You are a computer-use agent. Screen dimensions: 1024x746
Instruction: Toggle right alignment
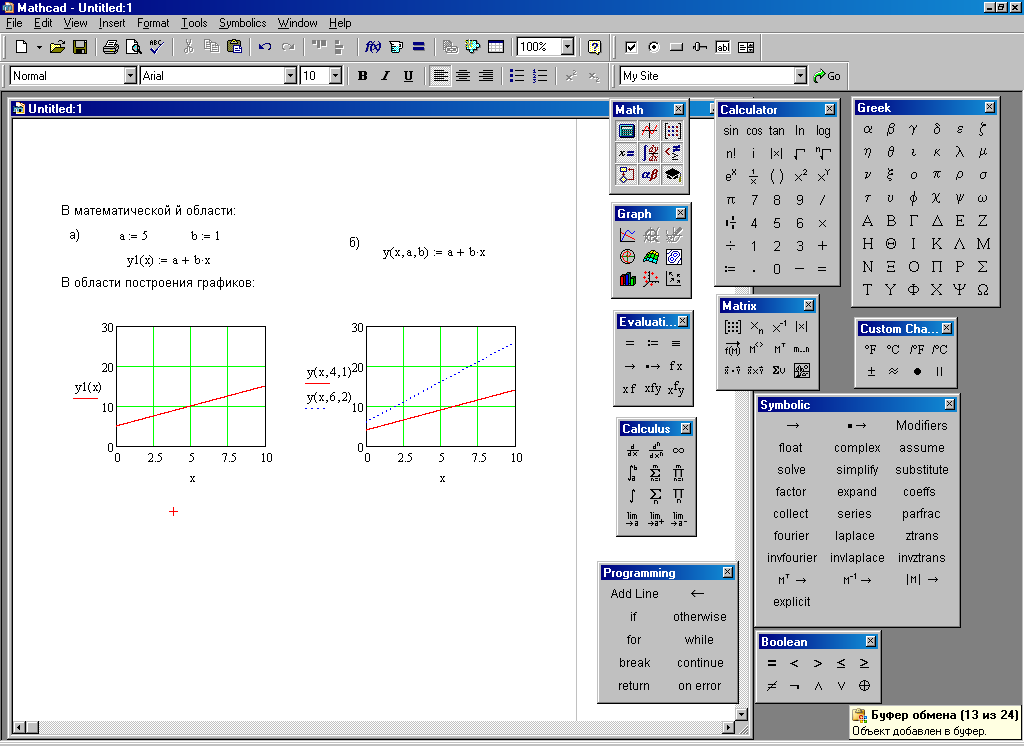click(486, 76)
